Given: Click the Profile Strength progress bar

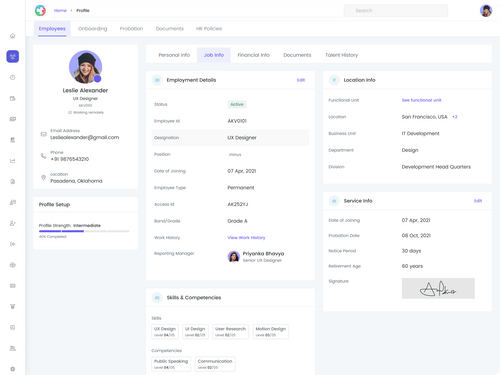Looking at the screenshot, I should point(84,231).
